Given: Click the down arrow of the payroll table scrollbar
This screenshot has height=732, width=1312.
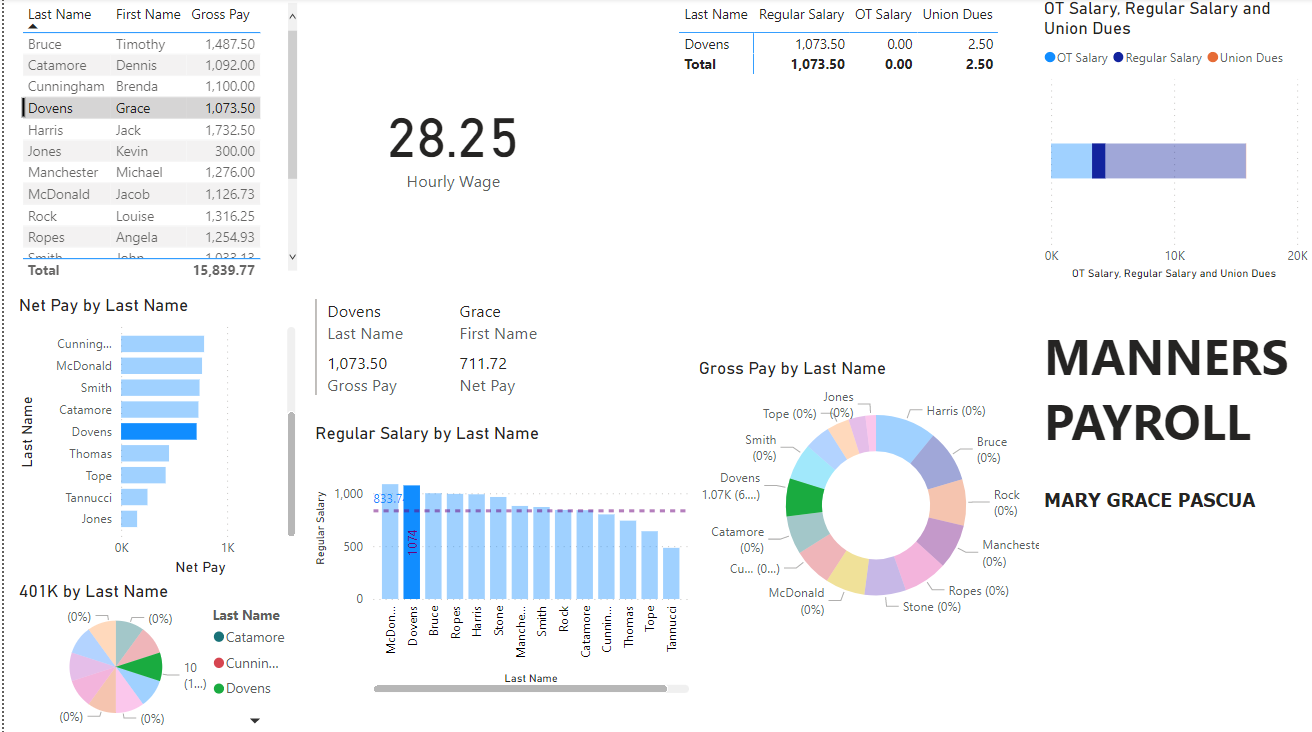Looking at the screenshot, I should click(292, 257).
